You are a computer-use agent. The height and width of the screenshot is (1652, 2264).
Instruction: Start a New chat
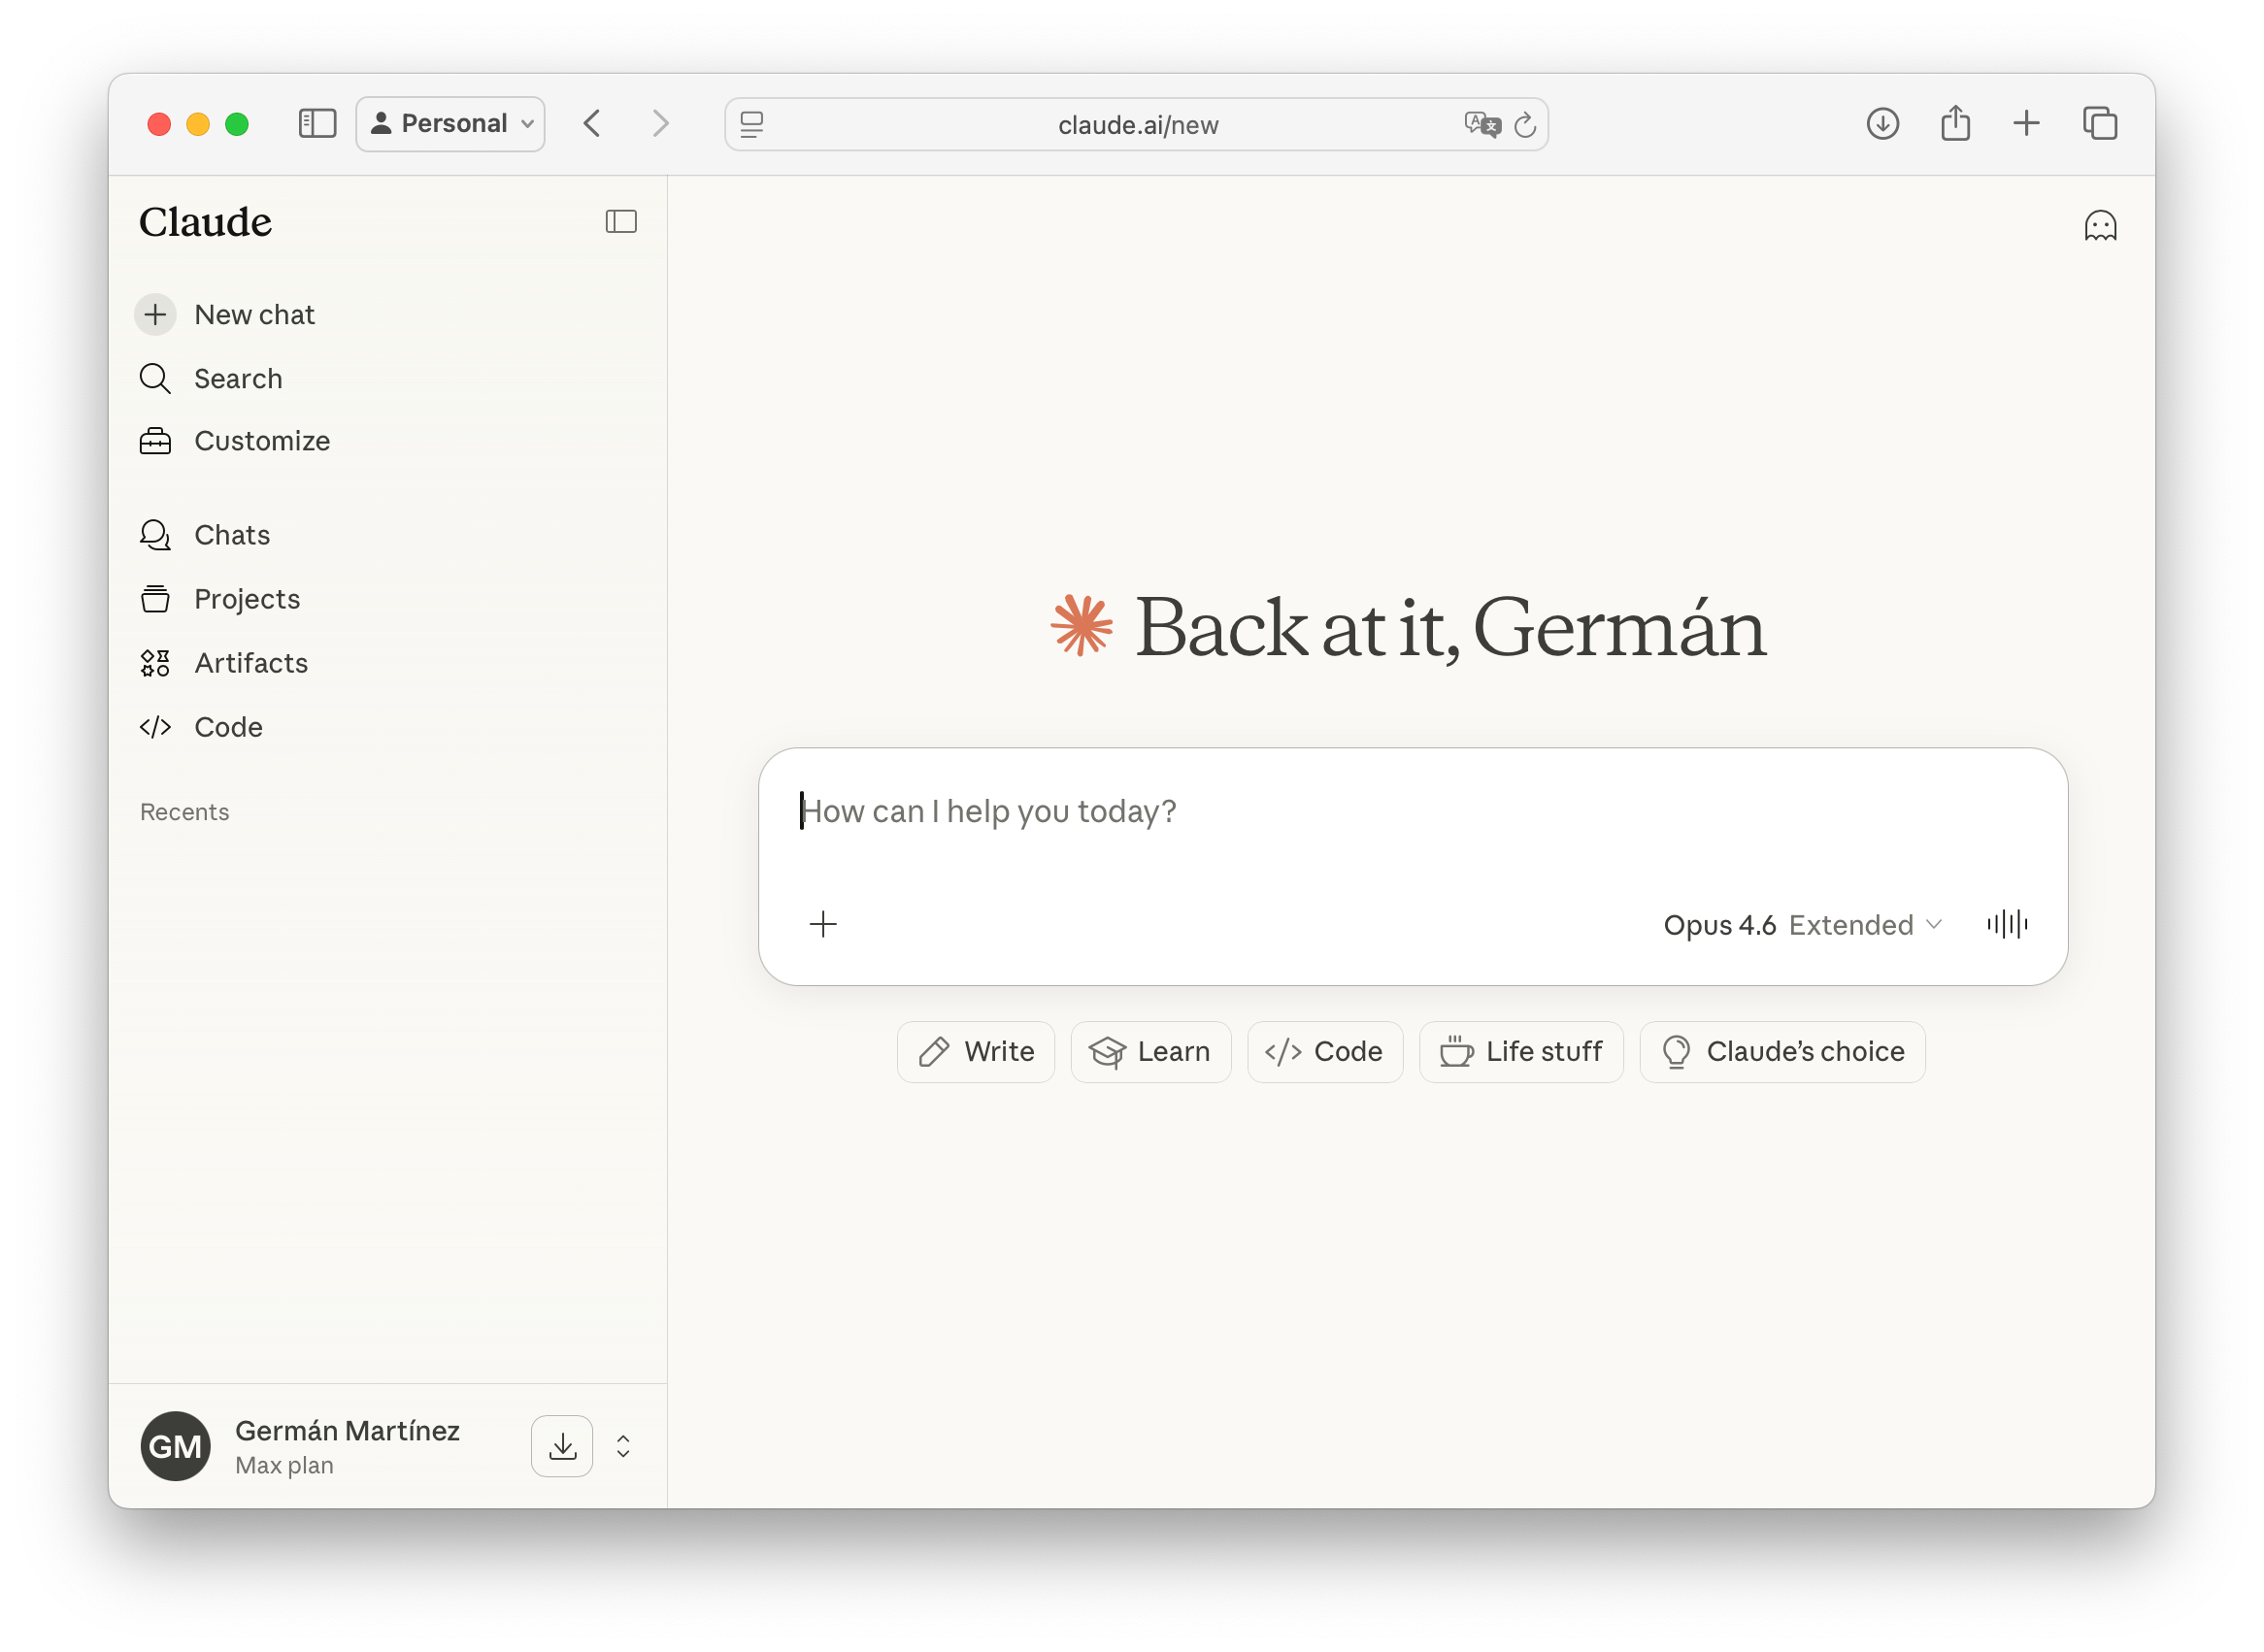tap(253, 315)
